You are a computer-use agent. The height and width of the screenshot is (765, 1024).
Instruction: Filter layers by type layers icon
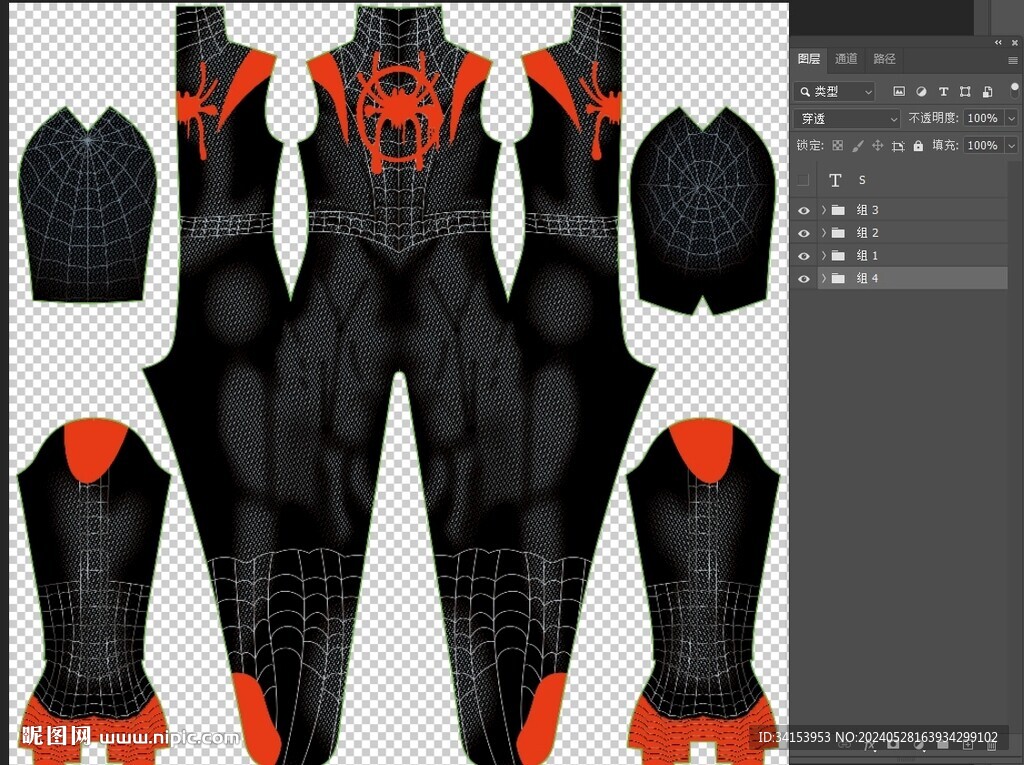[943, 91]
